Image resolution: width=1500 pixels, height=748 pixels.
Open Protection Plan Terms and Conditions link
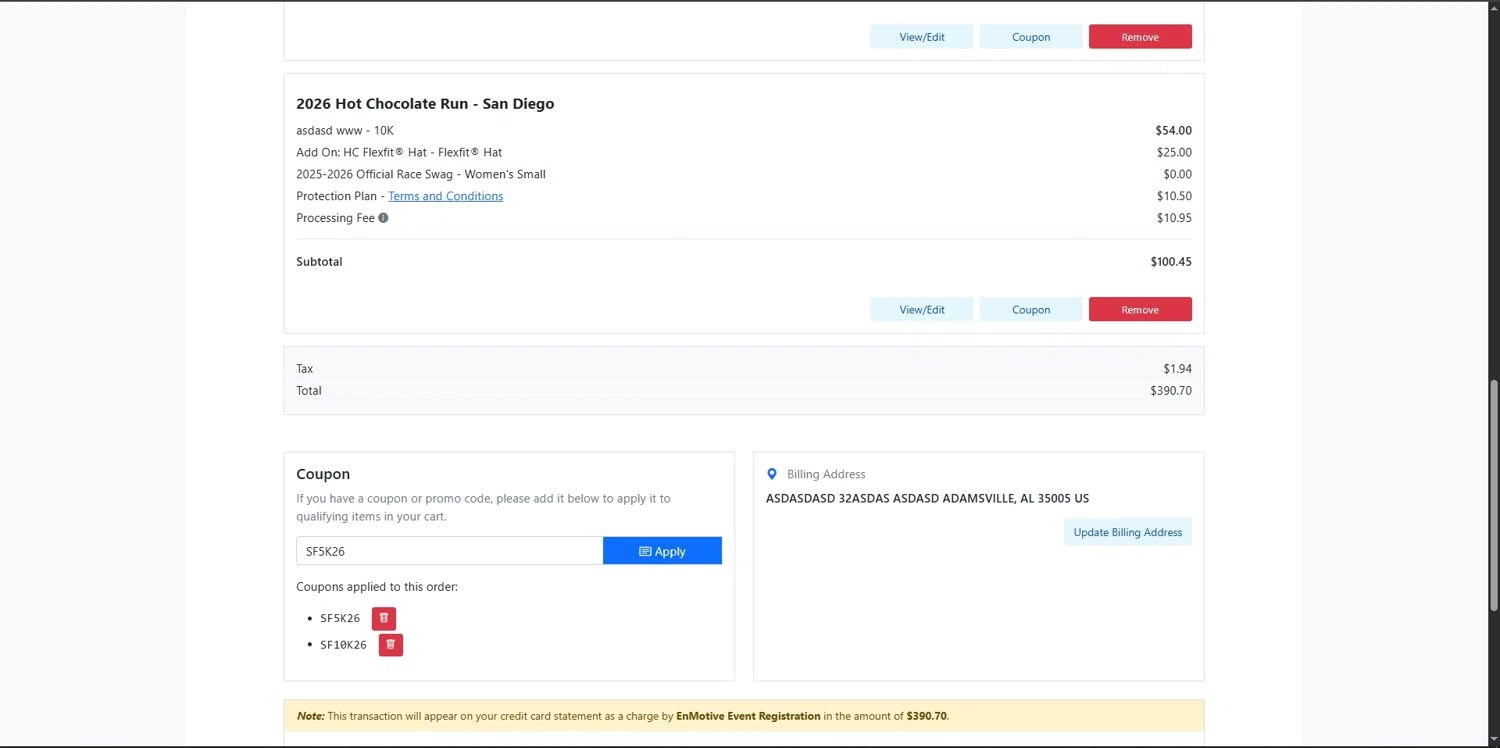pos(446,196)
